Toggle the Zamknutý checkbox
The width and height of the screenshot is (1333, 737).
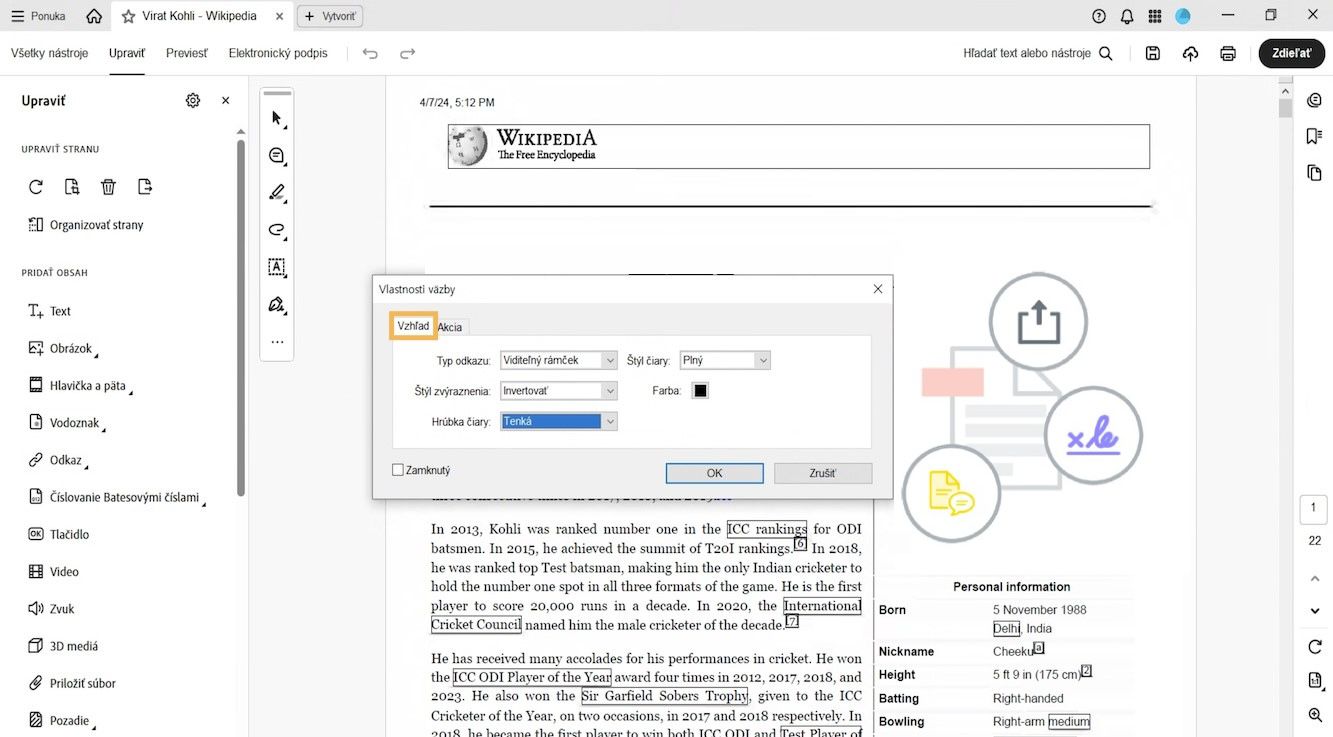tap(398, 470)
